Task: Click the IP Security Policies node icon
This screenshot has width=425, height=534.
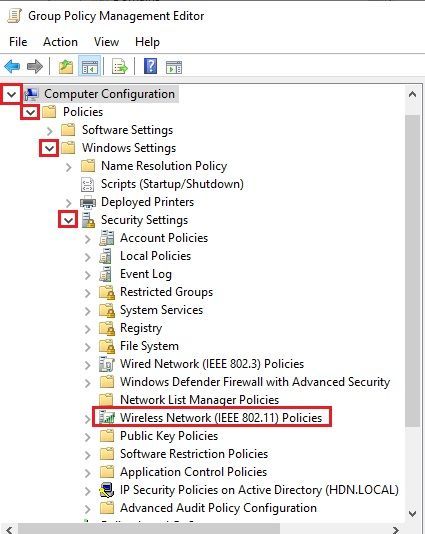Action: tap(107, 490)
